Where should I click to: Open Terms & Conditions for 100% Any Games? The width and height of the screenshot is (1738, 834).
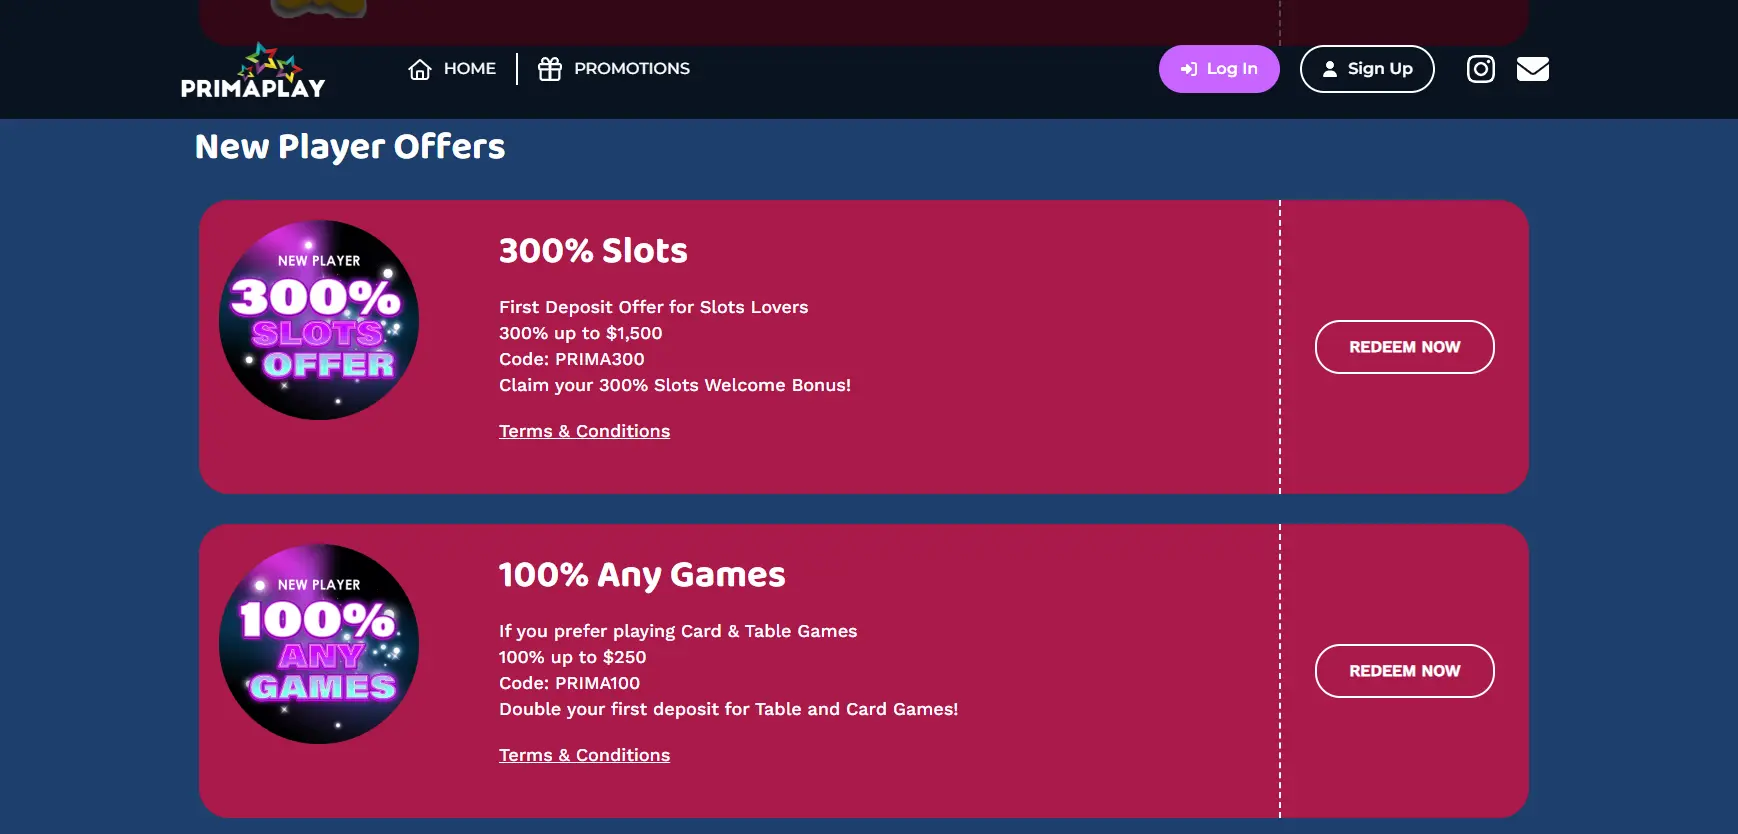(584, 755)
